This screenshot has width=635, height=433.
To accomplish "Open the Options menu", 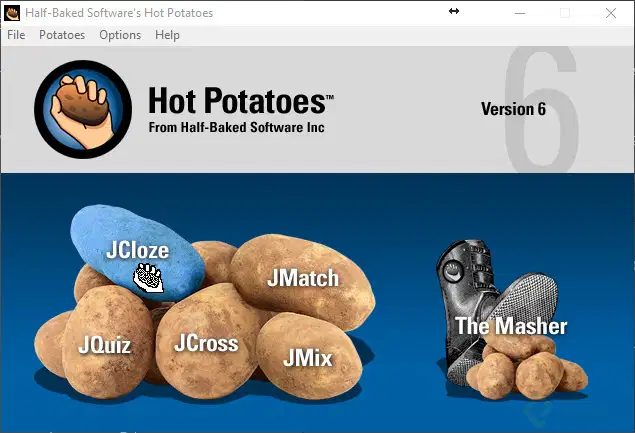I will tap(120, 35).
